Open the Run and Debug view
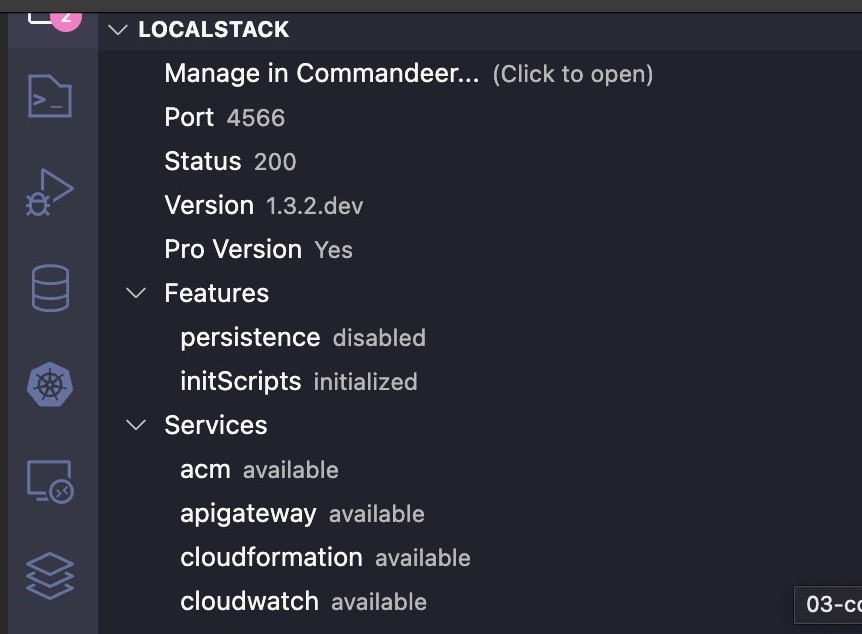This screenshot has width=862, height=634. pyautogui.click(x=49, y=192)
